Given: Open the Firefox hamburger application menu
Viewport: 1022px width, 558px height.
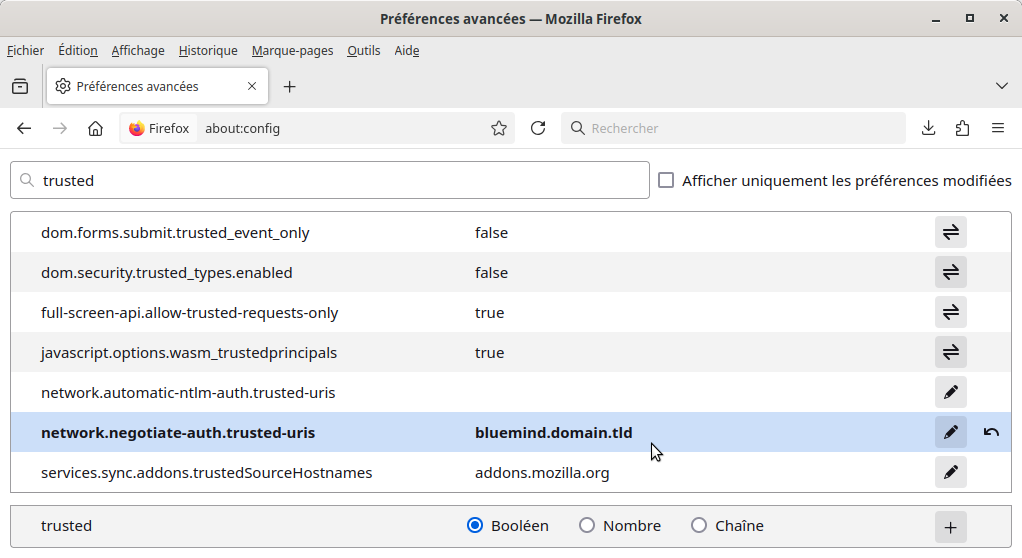Looking at the screenshot, I should pyautogui.click(x=997, y=128).
